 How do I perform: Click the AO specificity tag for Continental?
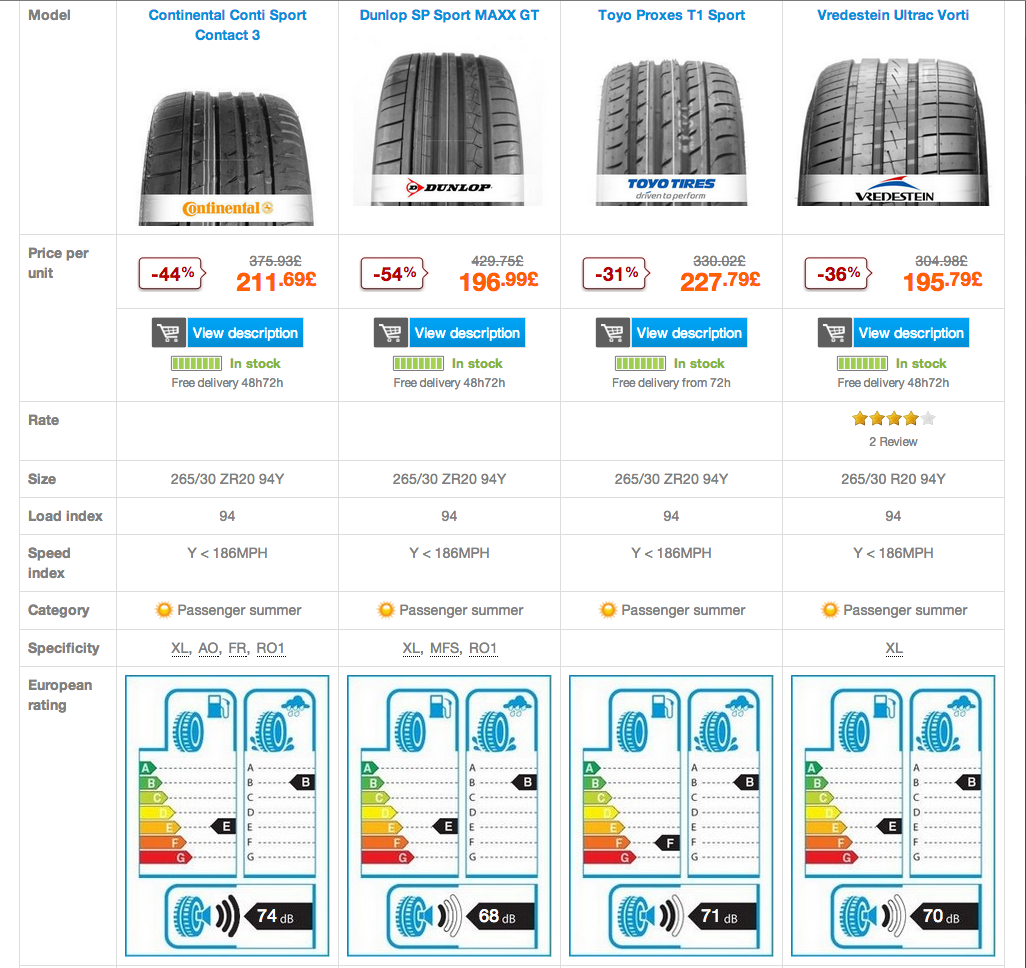208,648
